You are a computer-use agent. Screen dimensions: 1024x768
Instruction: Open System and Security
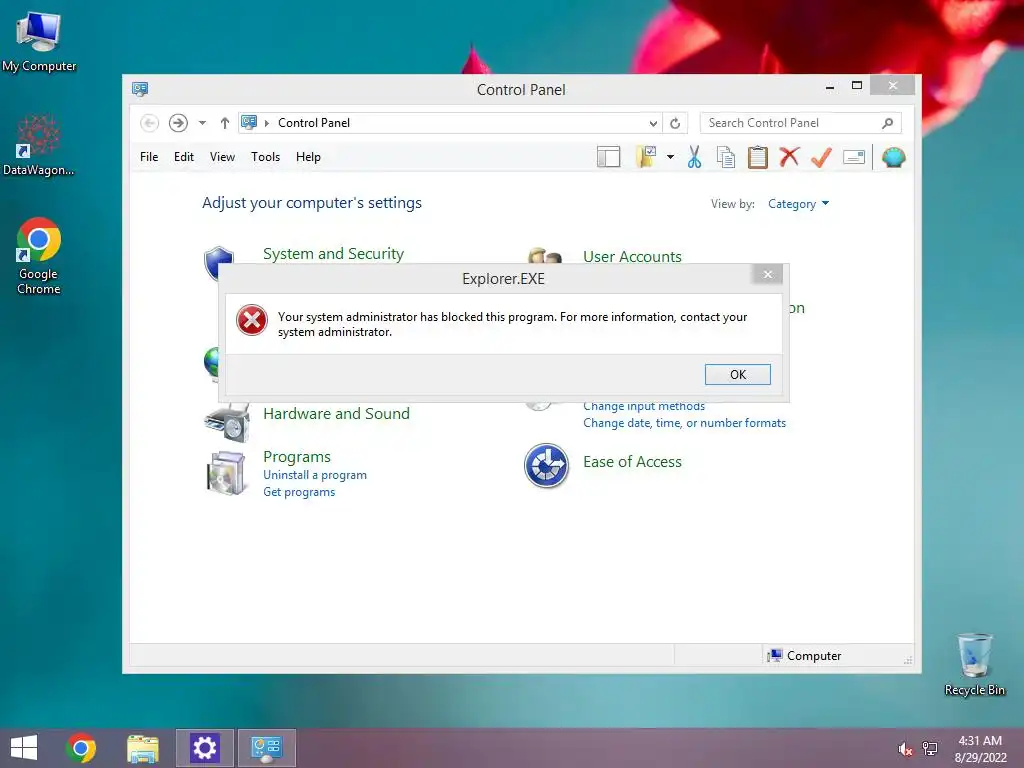click(x=333, y=253)
